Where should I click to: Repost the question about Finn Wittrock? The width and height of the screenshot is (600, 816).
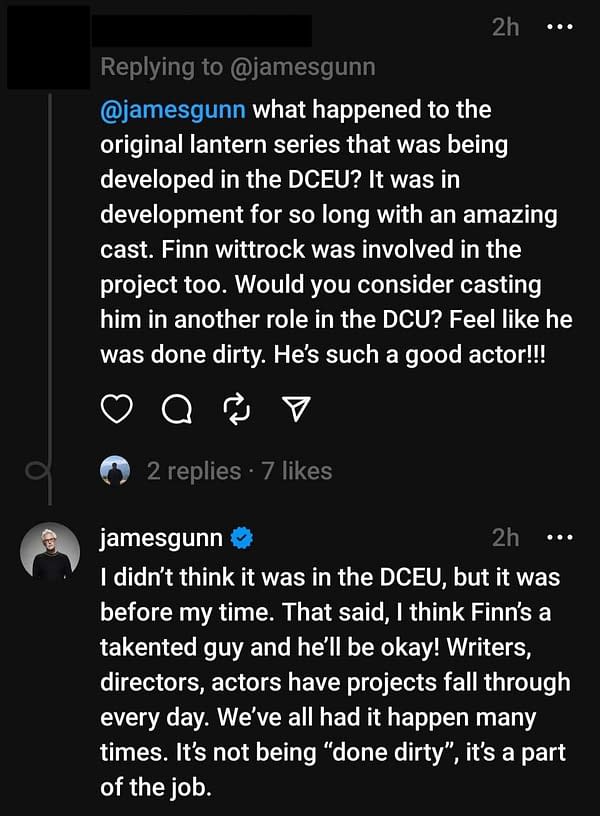237,408
